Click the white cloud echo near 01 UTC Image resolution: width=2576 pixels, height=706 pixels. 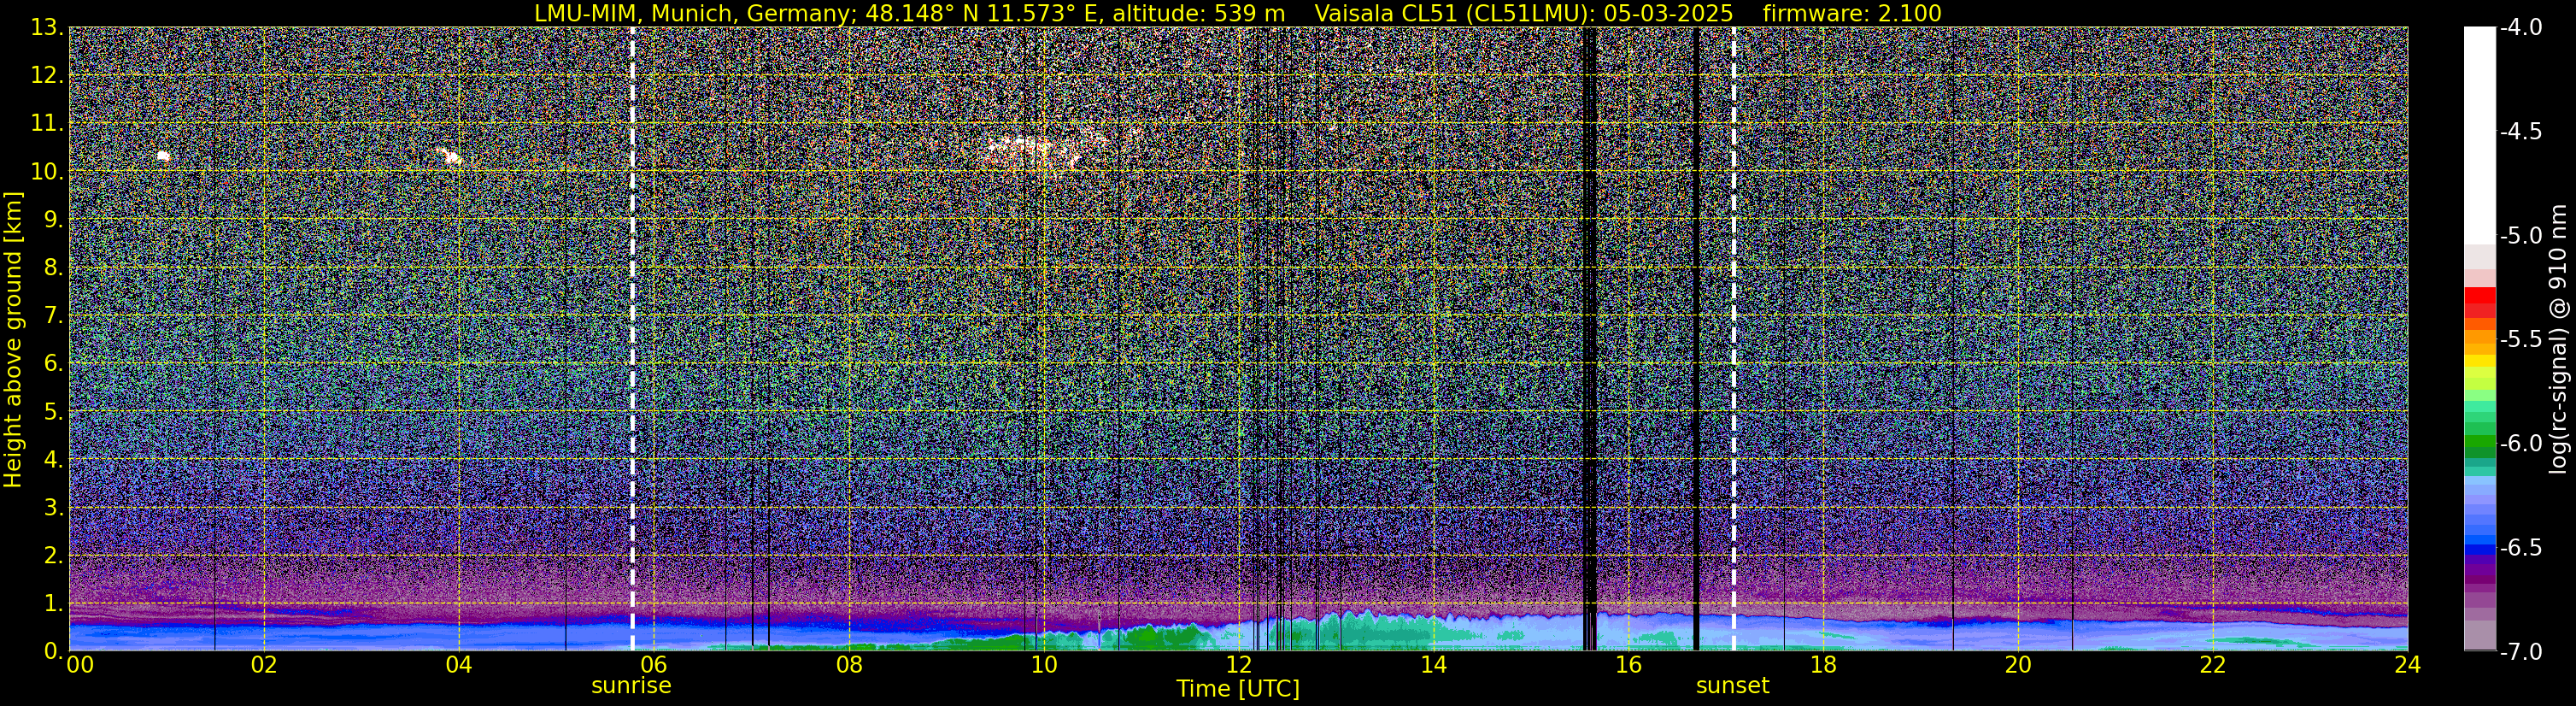[x=164, y=156]
